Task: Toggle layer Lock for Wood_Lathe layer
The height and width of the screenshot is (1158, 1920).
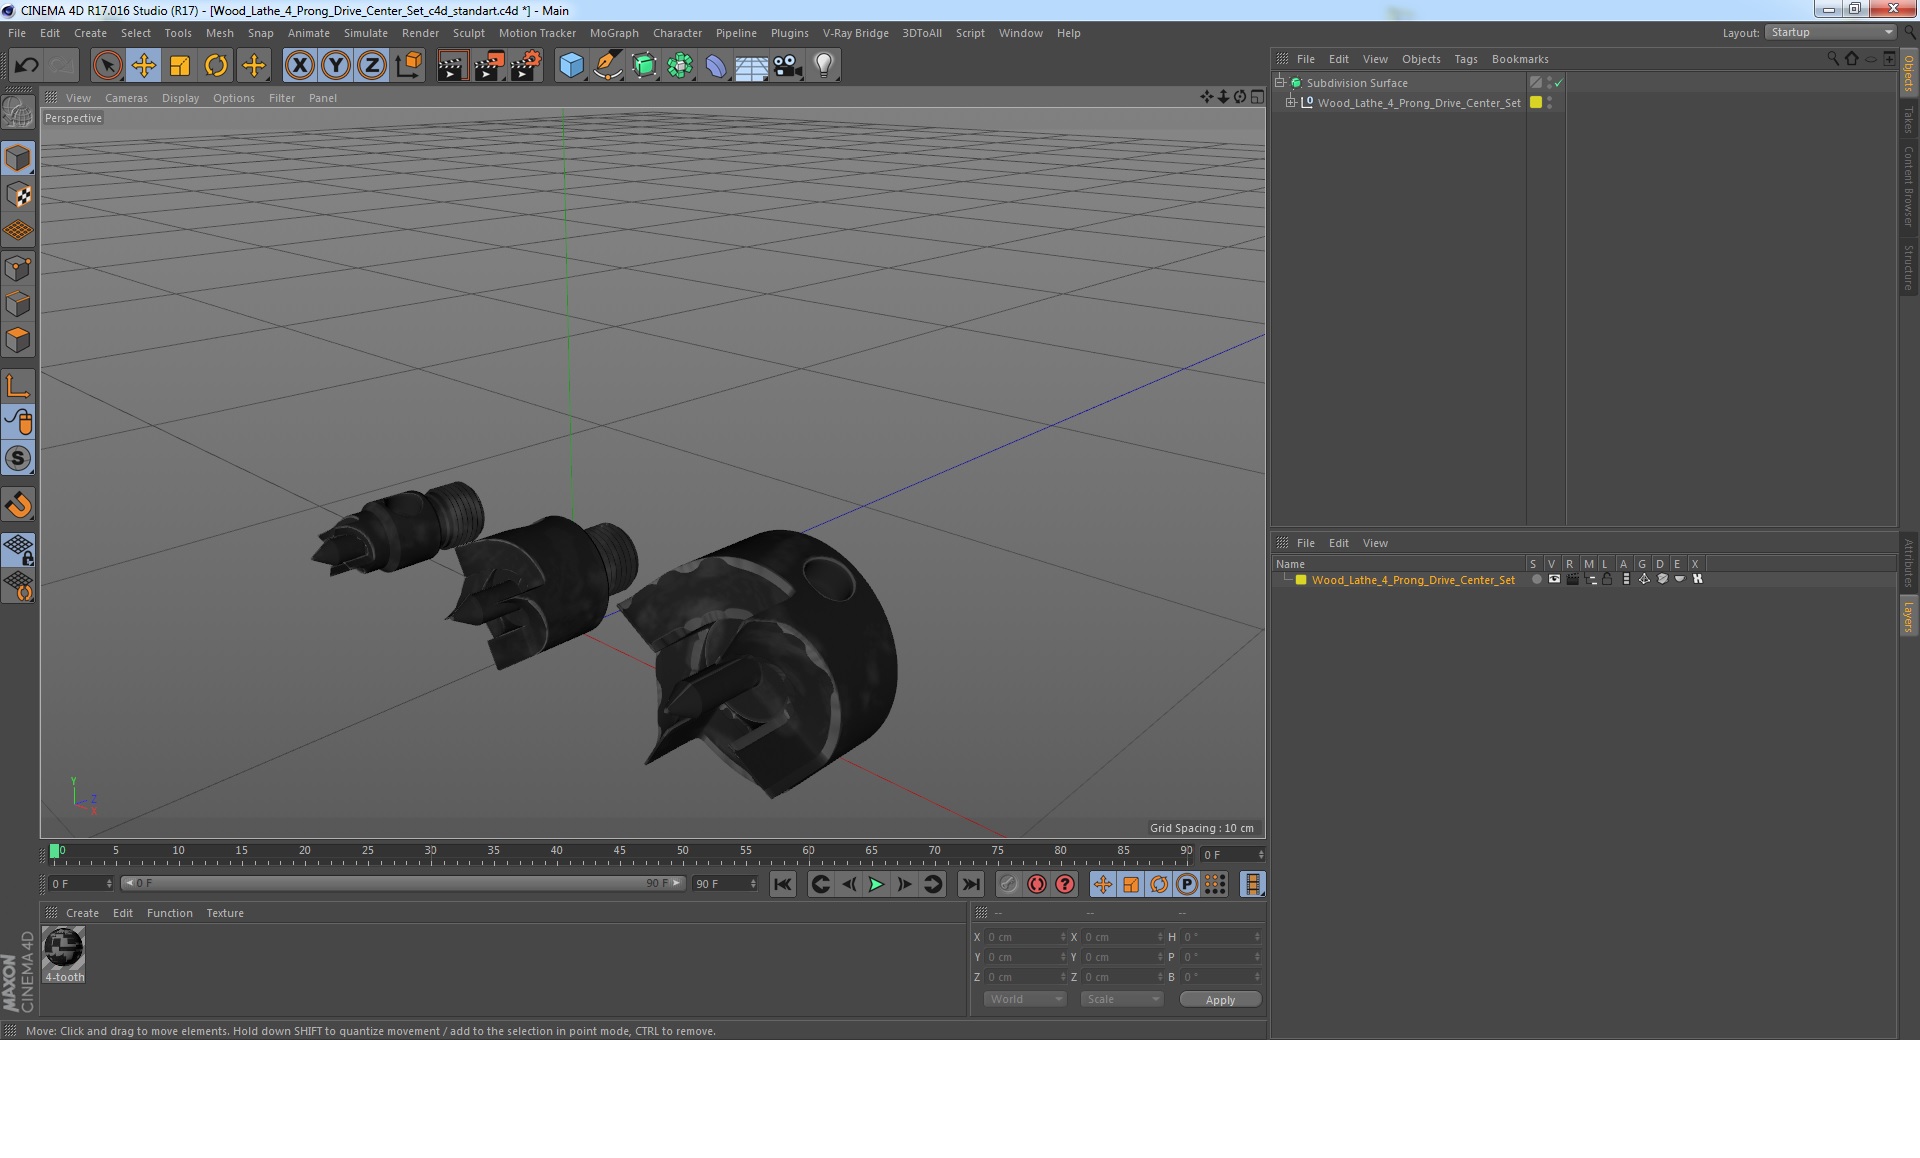Action: coord(1607,579)
